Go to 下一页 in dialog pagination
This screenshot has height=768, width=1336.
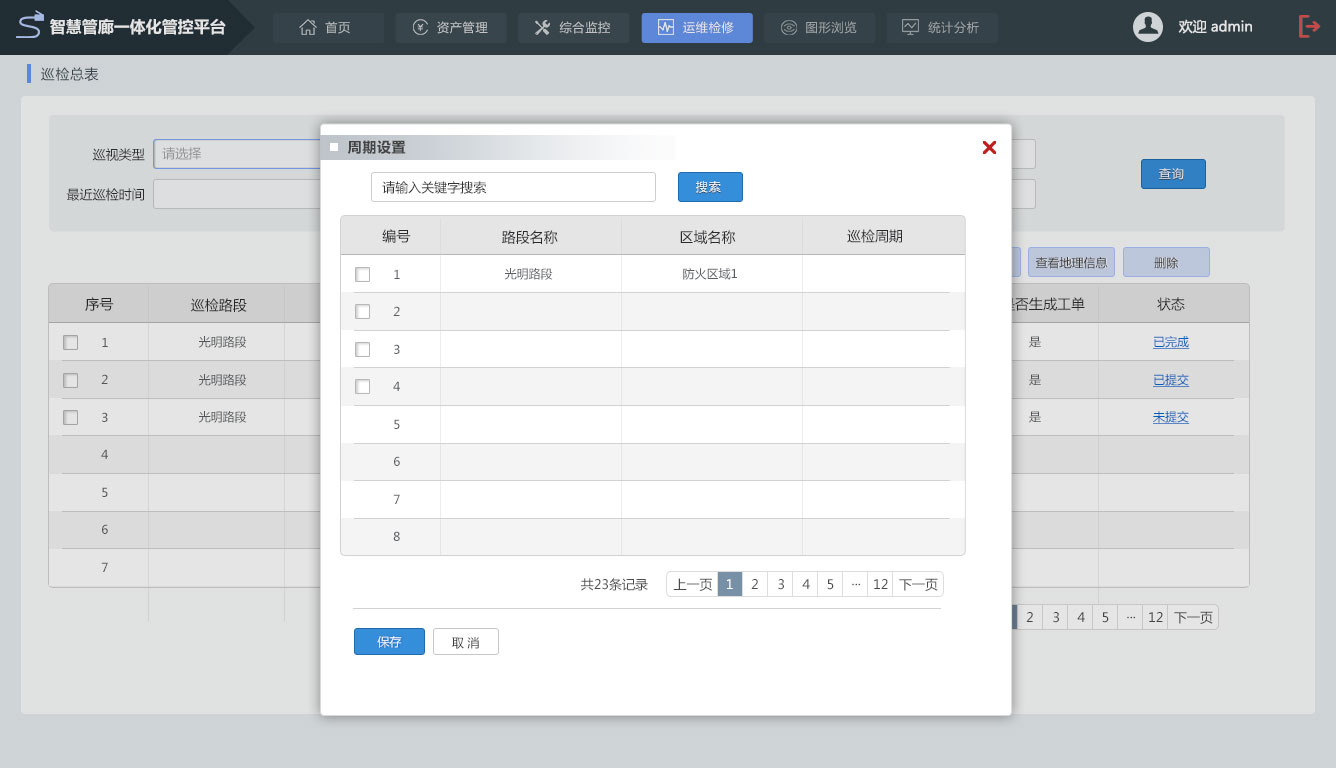[x=917, y=585]
